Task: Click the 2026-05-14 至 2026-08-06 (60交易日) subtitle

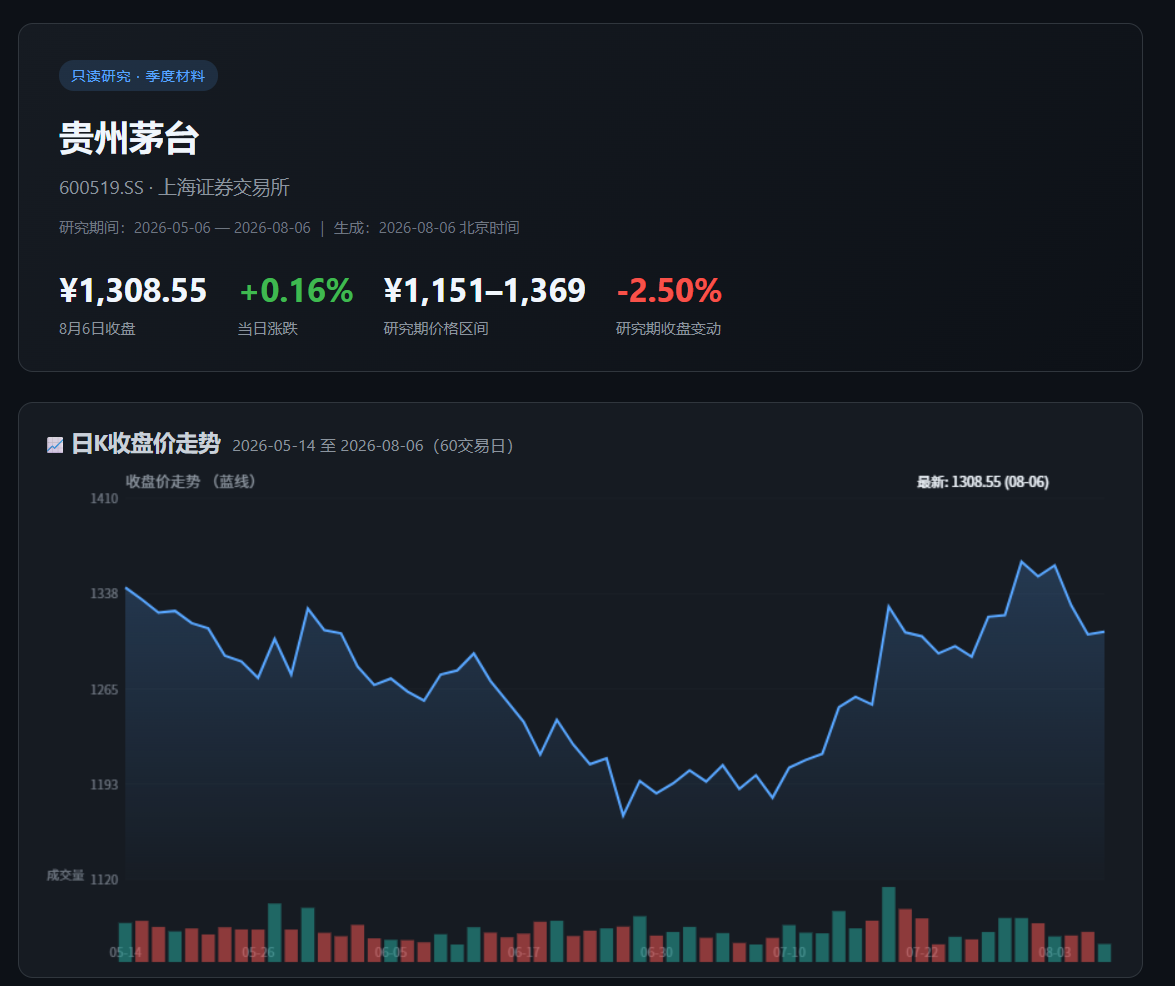Action: pyautogui.click(x=375, y=446)
